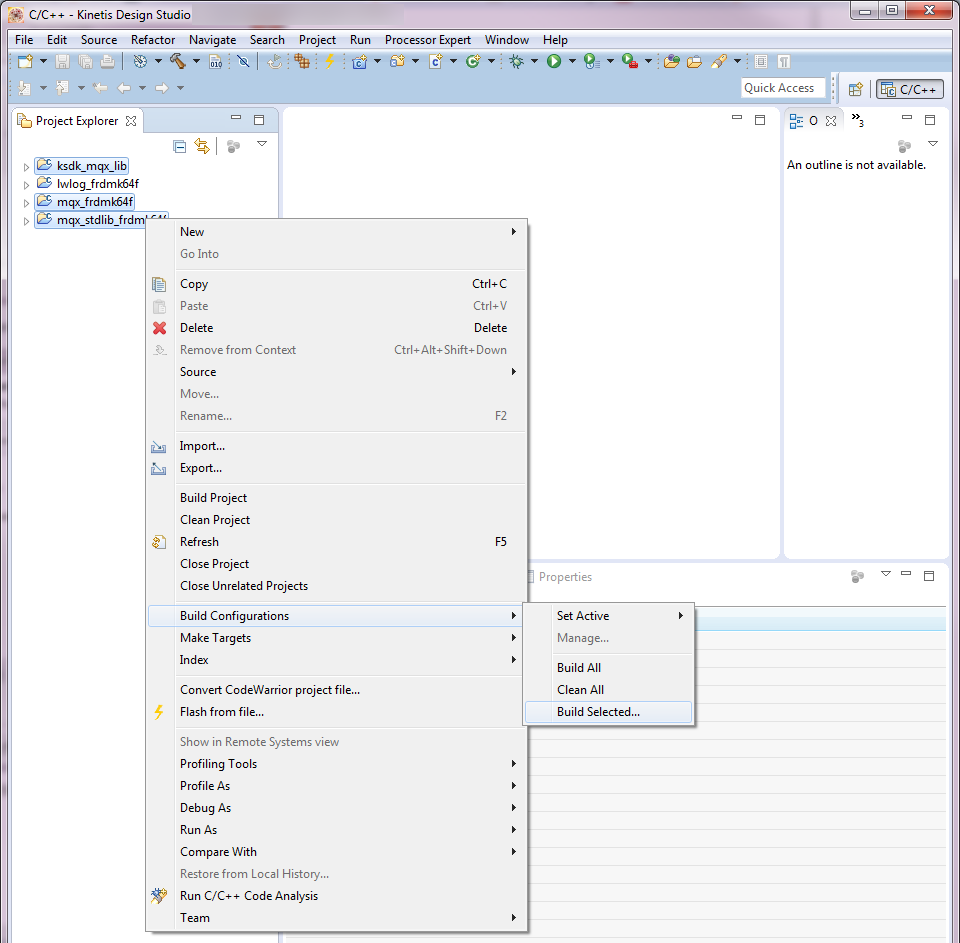The width and height of the screenshot is (960, 943).
Task: Click Flash from file... entry
Action: pos(337,712)
